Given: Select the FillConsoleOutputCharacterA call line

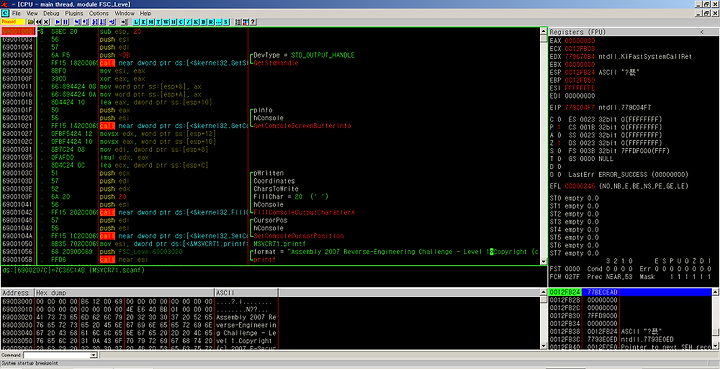Looking at the screenshot, I should [x=270, y=212].
